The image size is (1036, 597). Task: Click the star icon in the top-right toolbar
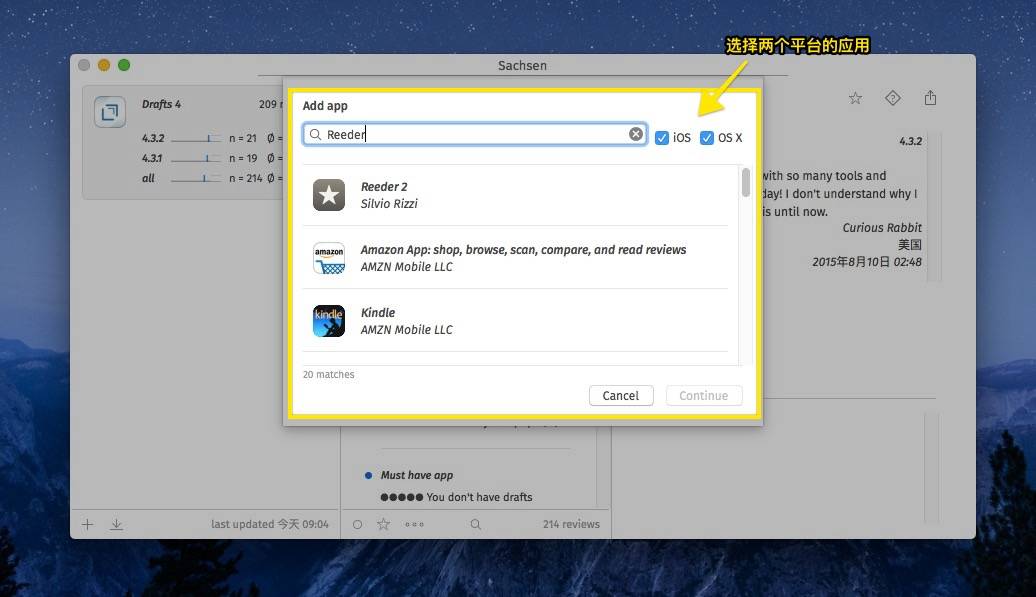pos(856,98)
